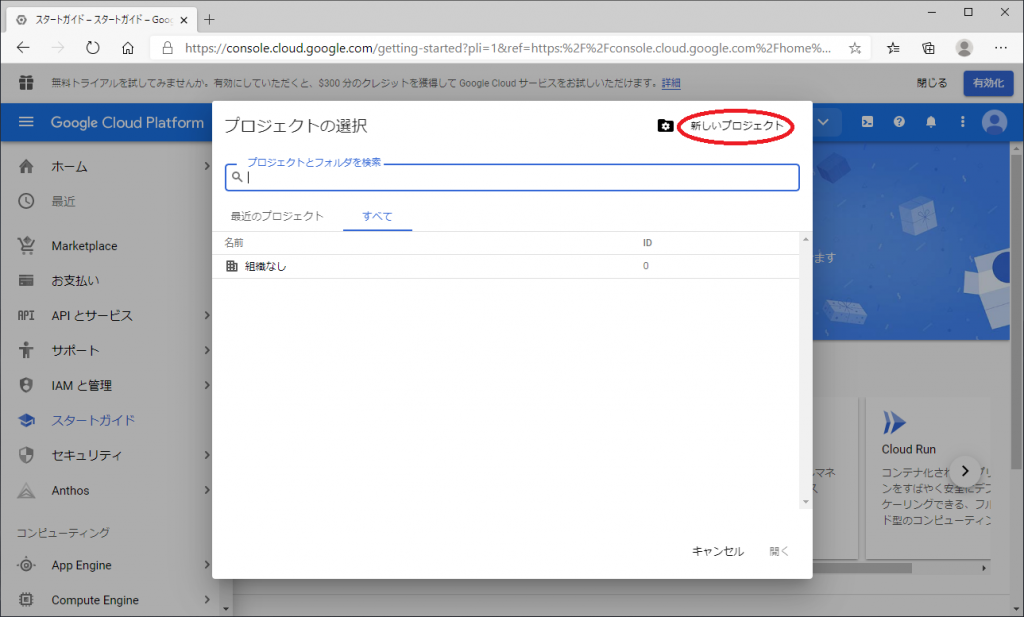Click the Google account avatar
The width and height of the screenshot is (1024, 617).
point(993,122)
